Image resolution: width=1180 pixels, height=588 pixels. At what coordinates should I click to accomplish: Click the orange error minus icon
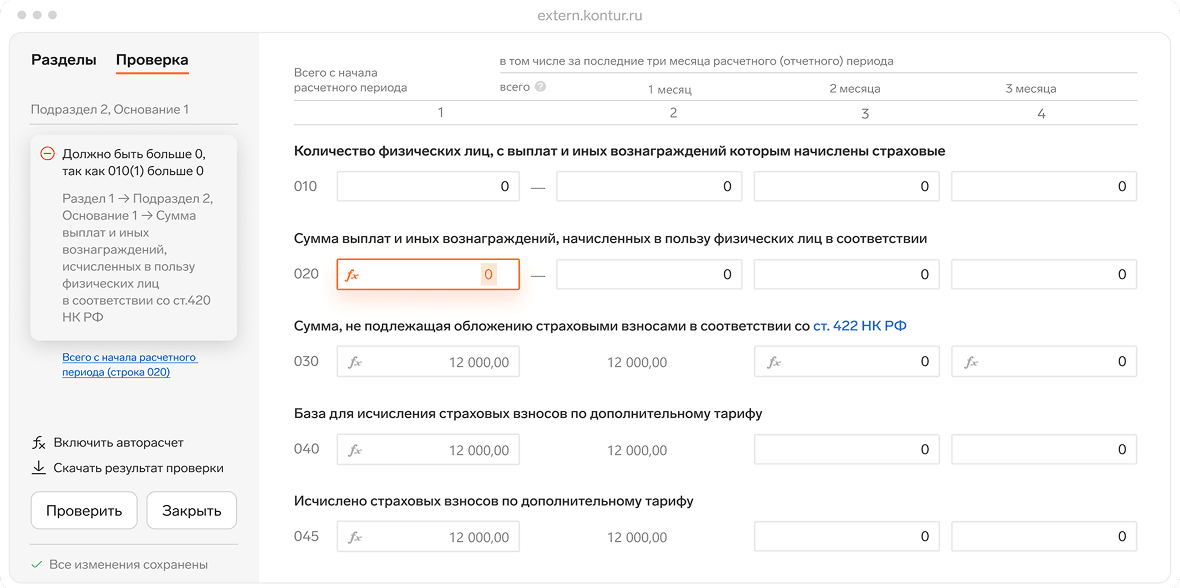point(47,154)
